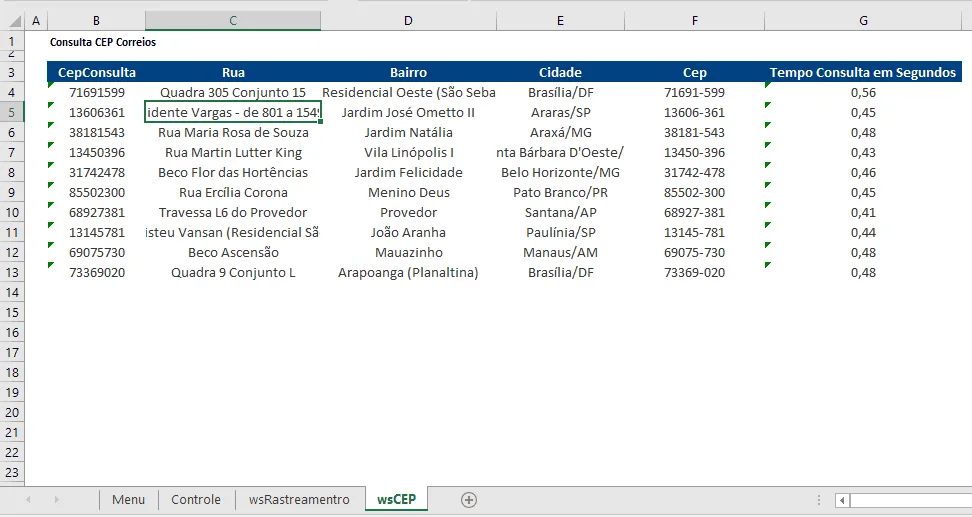Click the horizontal scrollbar track

coord(911,500)
